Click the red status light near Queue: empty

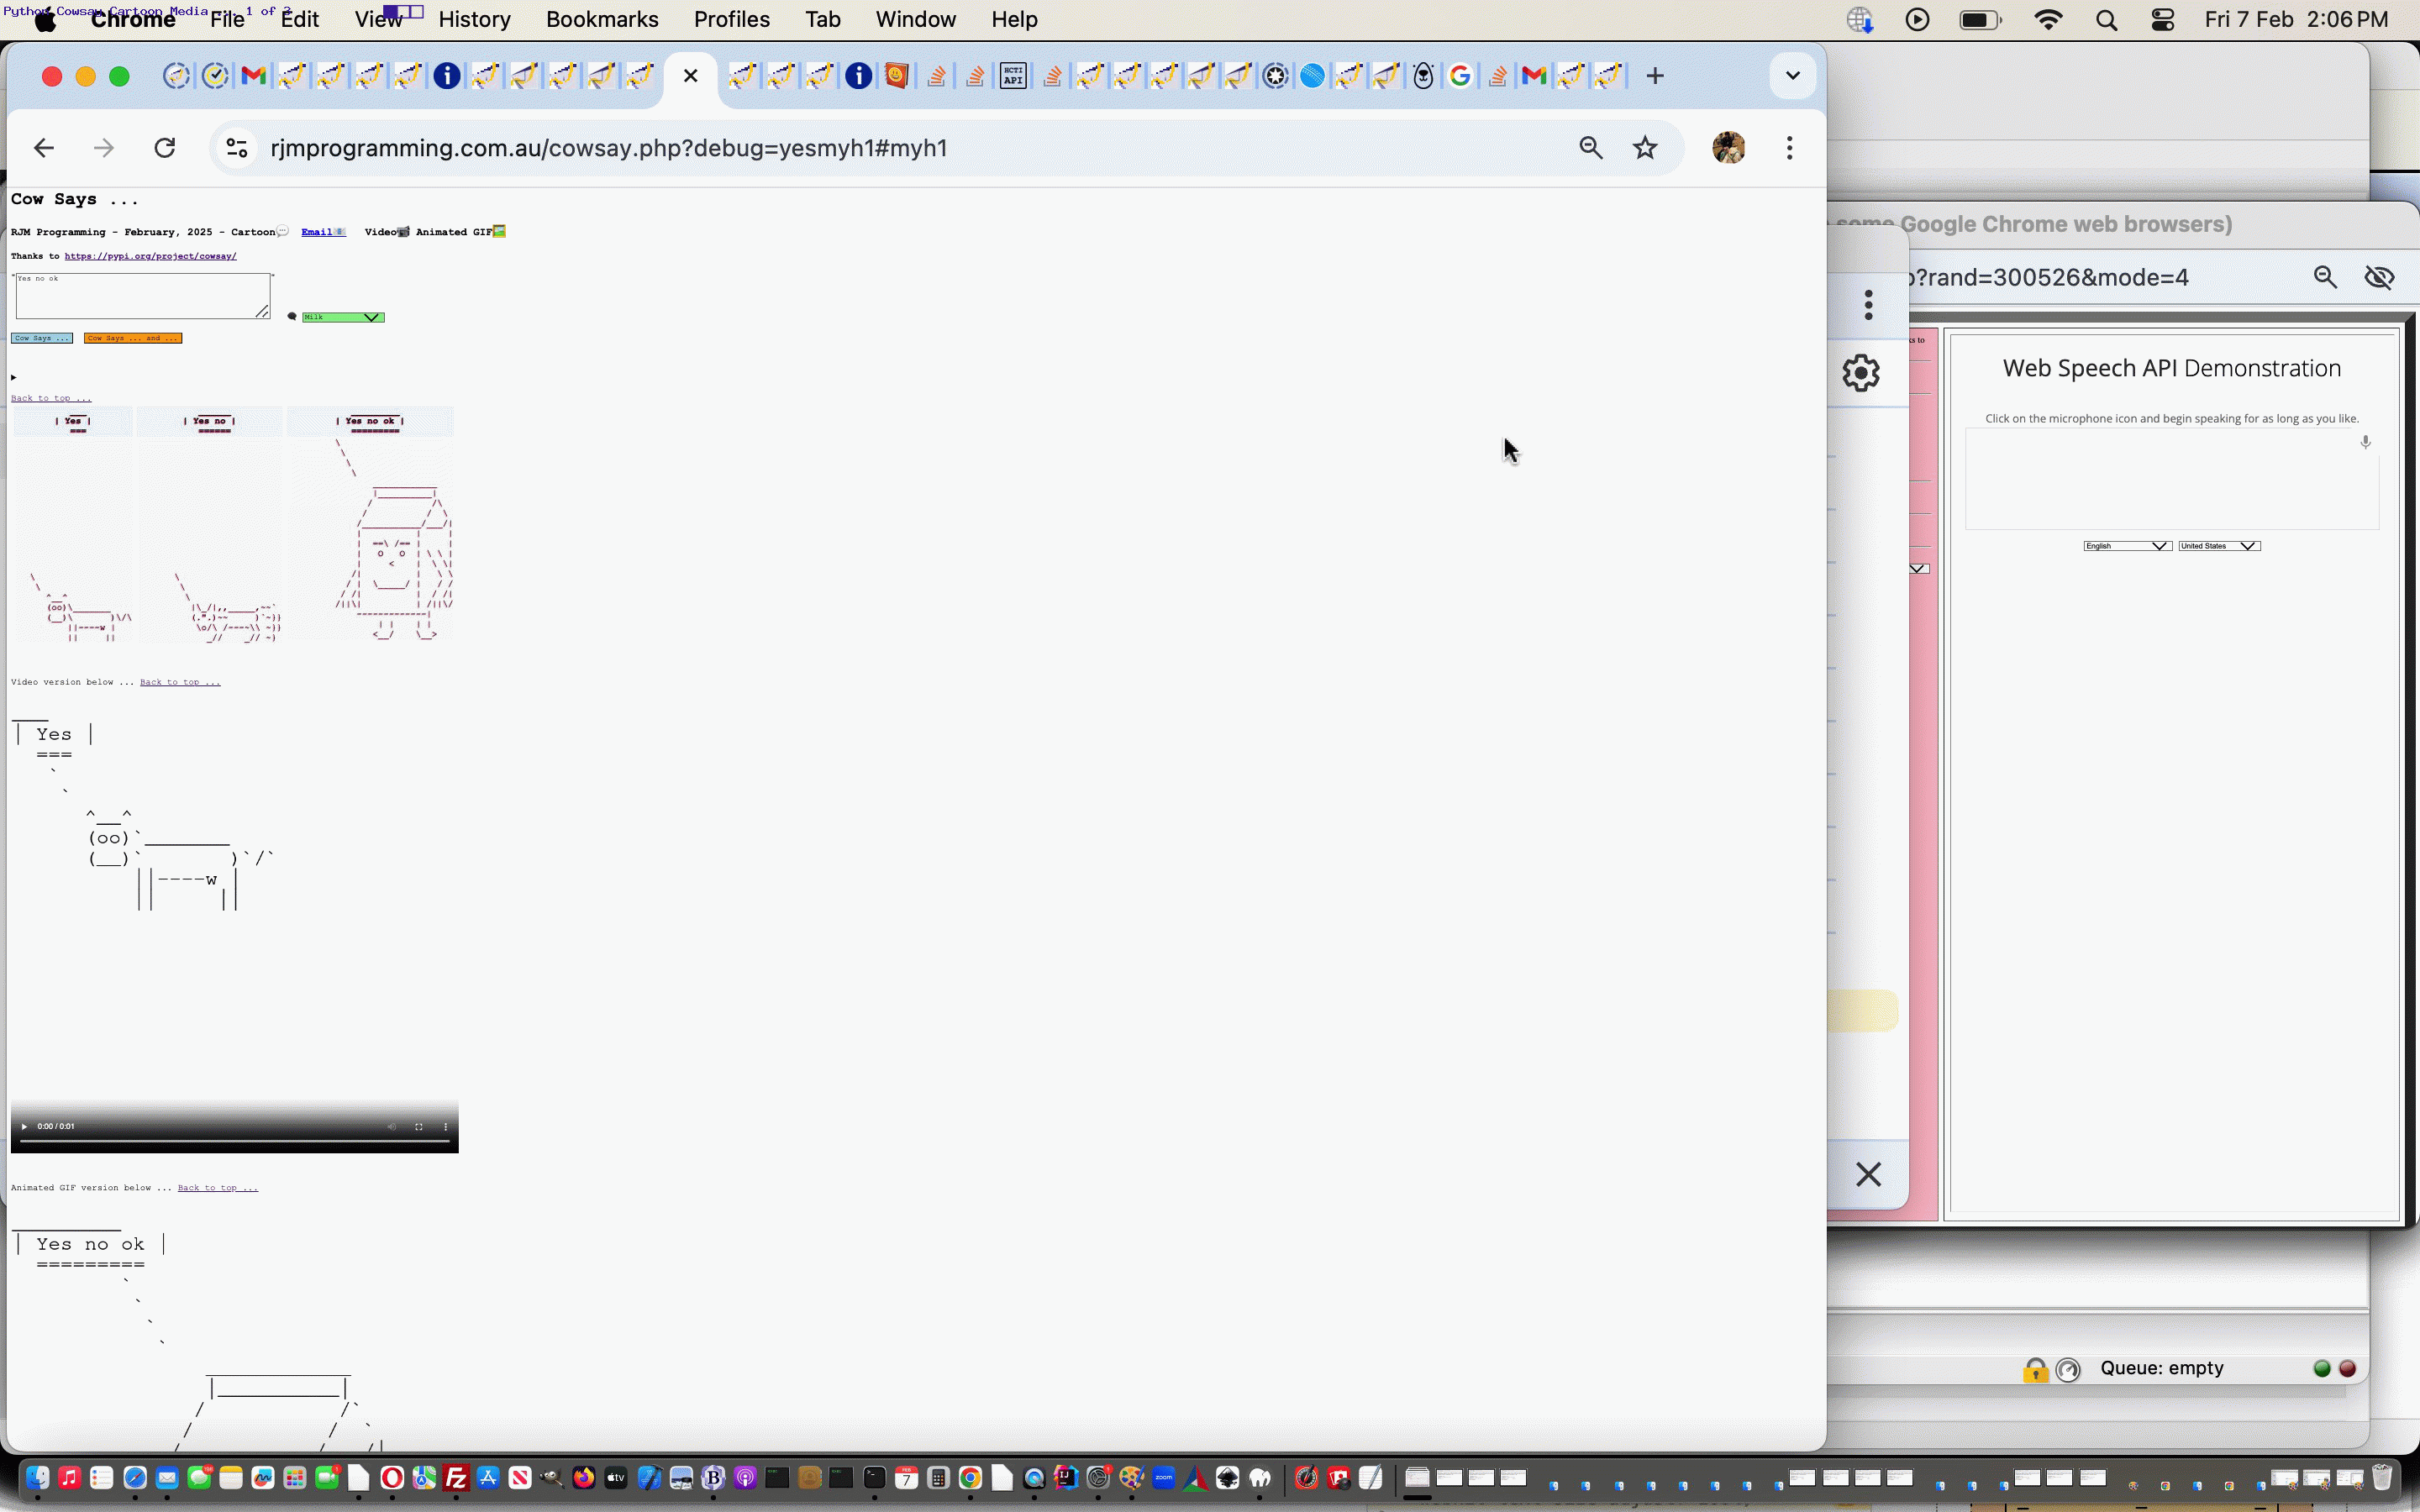pos(2347,1369)
